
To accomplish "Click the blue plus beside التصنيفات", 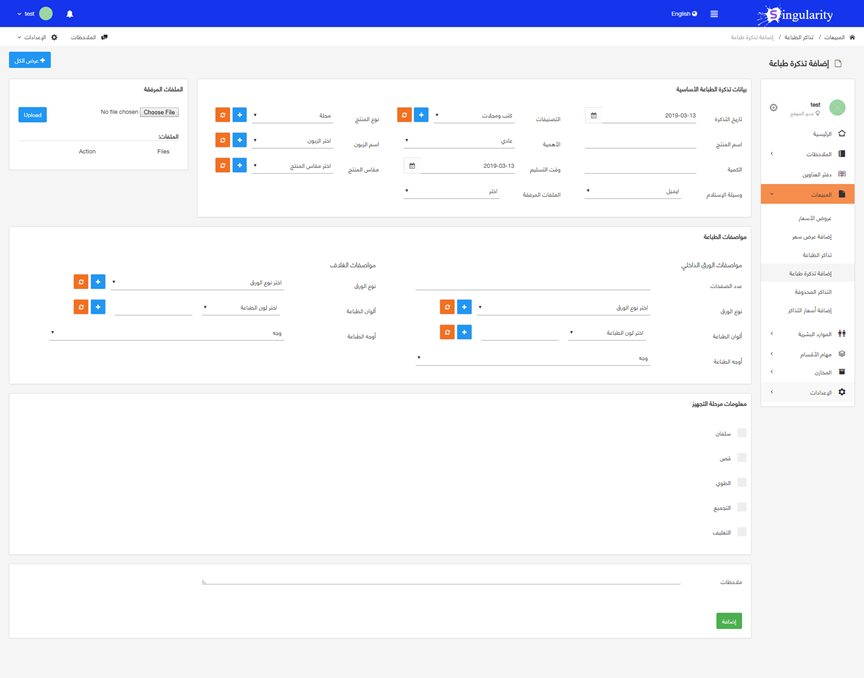I will point(421,116).
